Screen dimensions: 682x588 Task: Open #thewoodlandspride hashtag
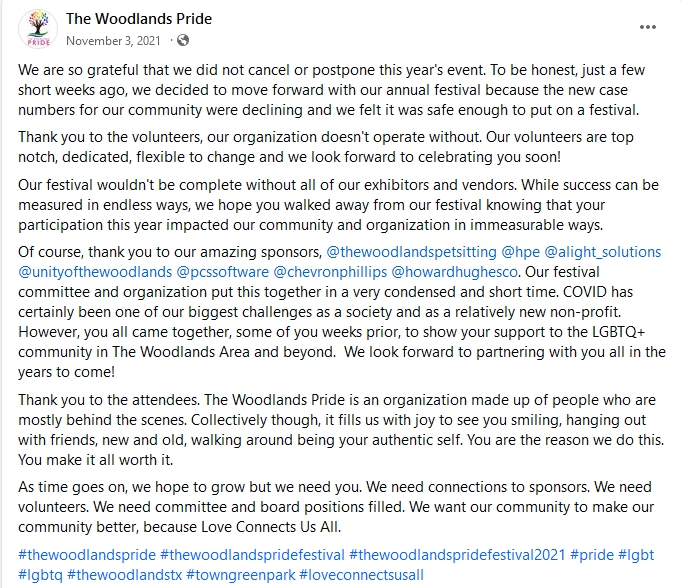tap(86, 554)
